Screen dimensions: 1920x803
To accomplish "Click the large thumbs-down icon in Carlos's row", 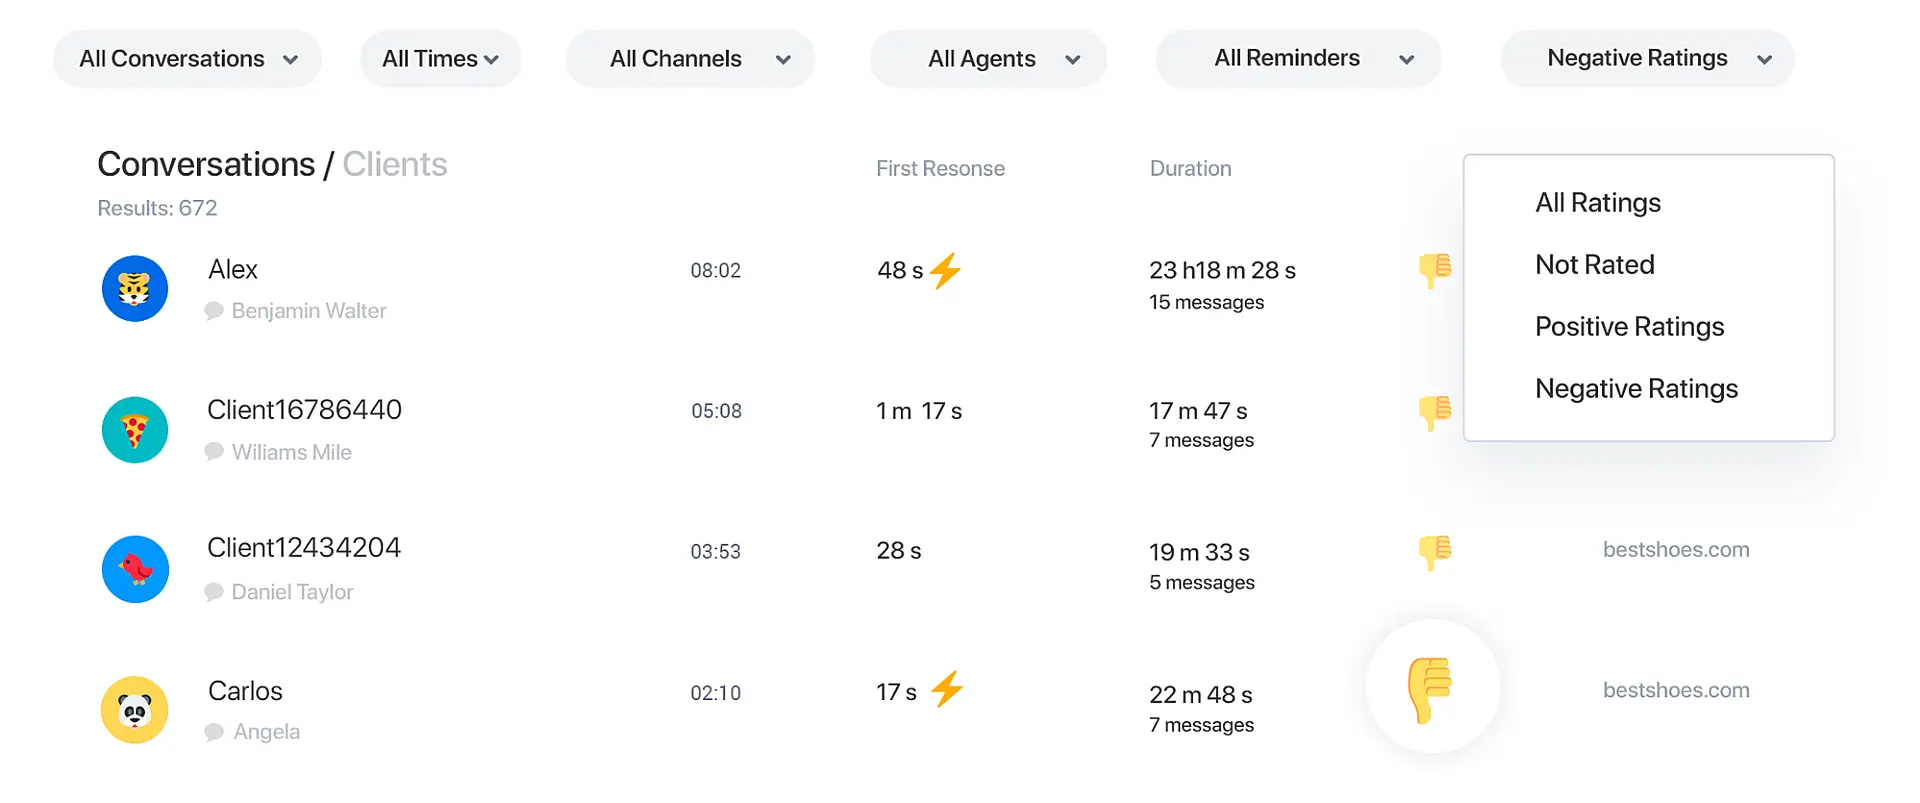I will [1431, 688].
